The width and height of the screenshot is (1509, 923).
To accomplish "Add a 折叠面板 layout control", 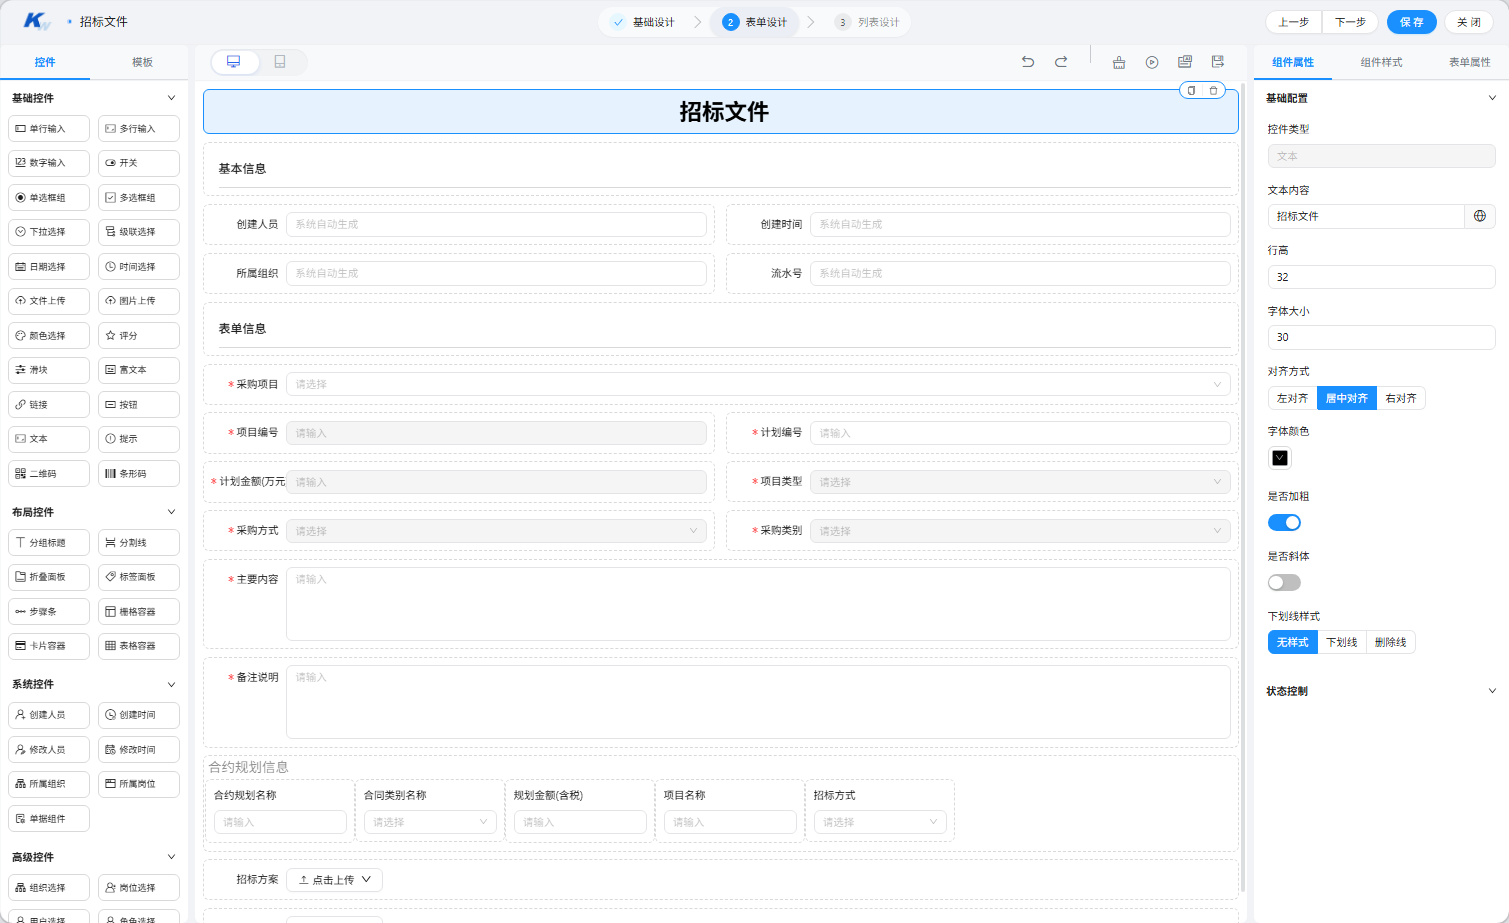I will [x=49, y=577].
